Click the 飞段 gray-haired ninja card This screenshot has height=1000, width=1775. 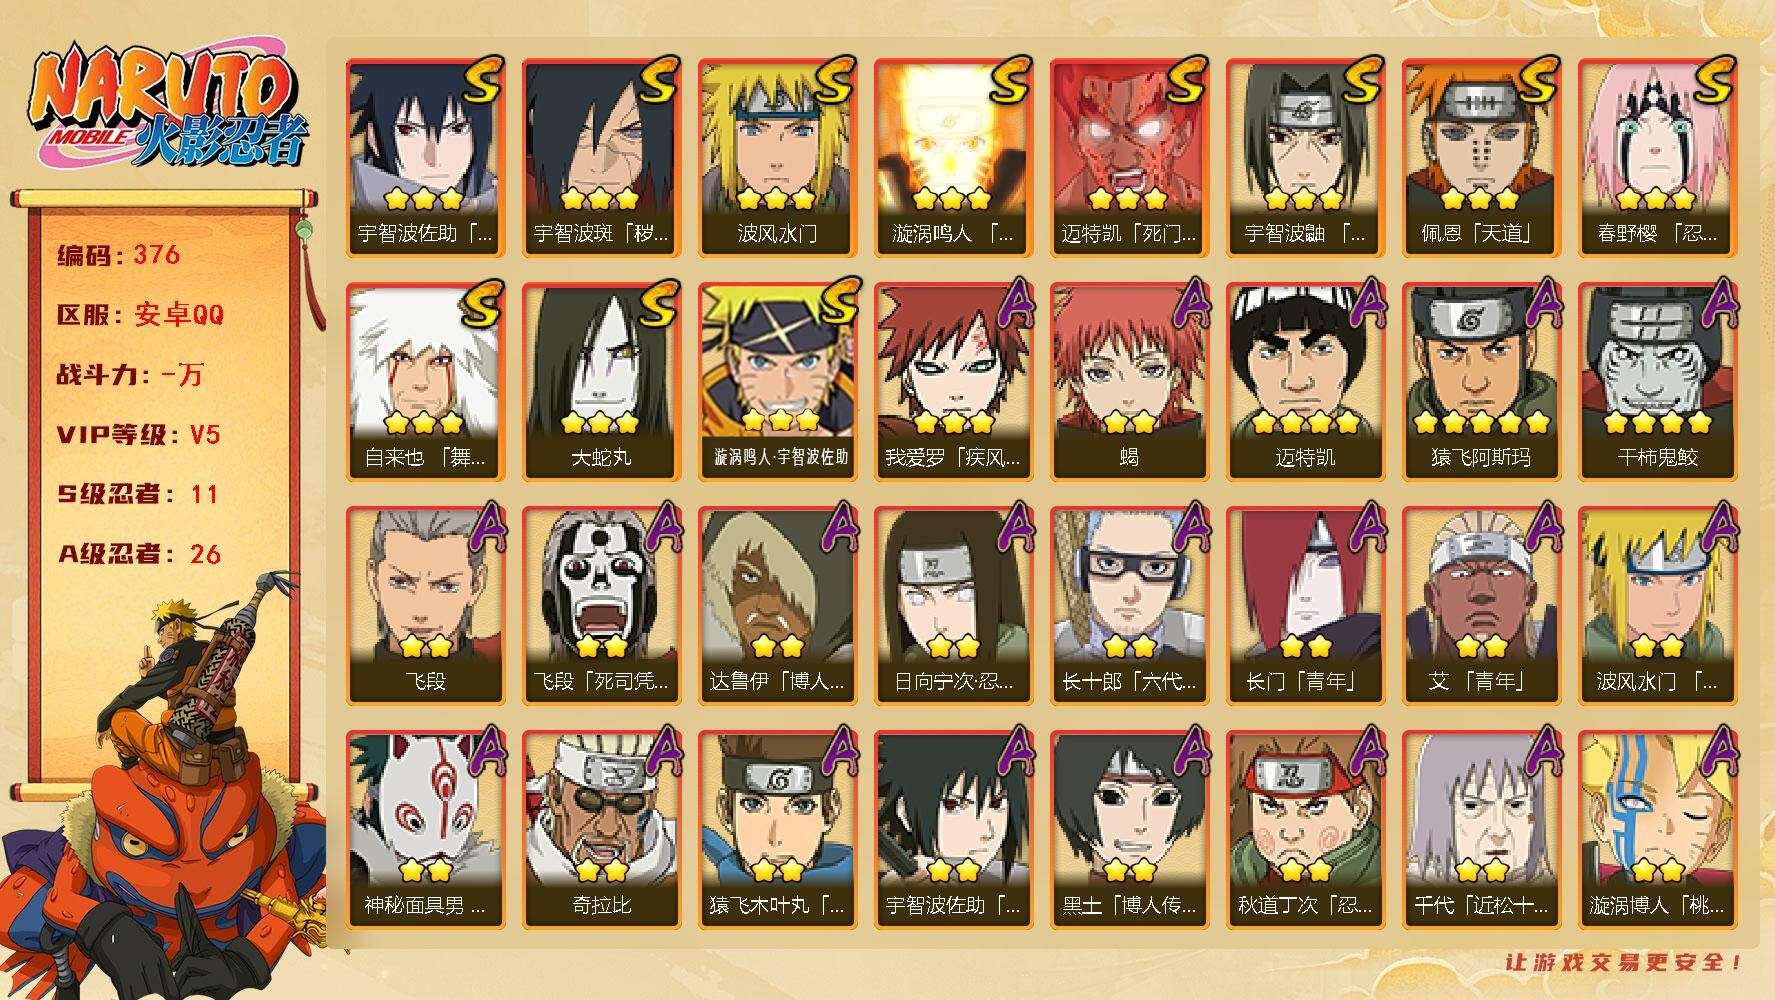click(x=424, y=606)
